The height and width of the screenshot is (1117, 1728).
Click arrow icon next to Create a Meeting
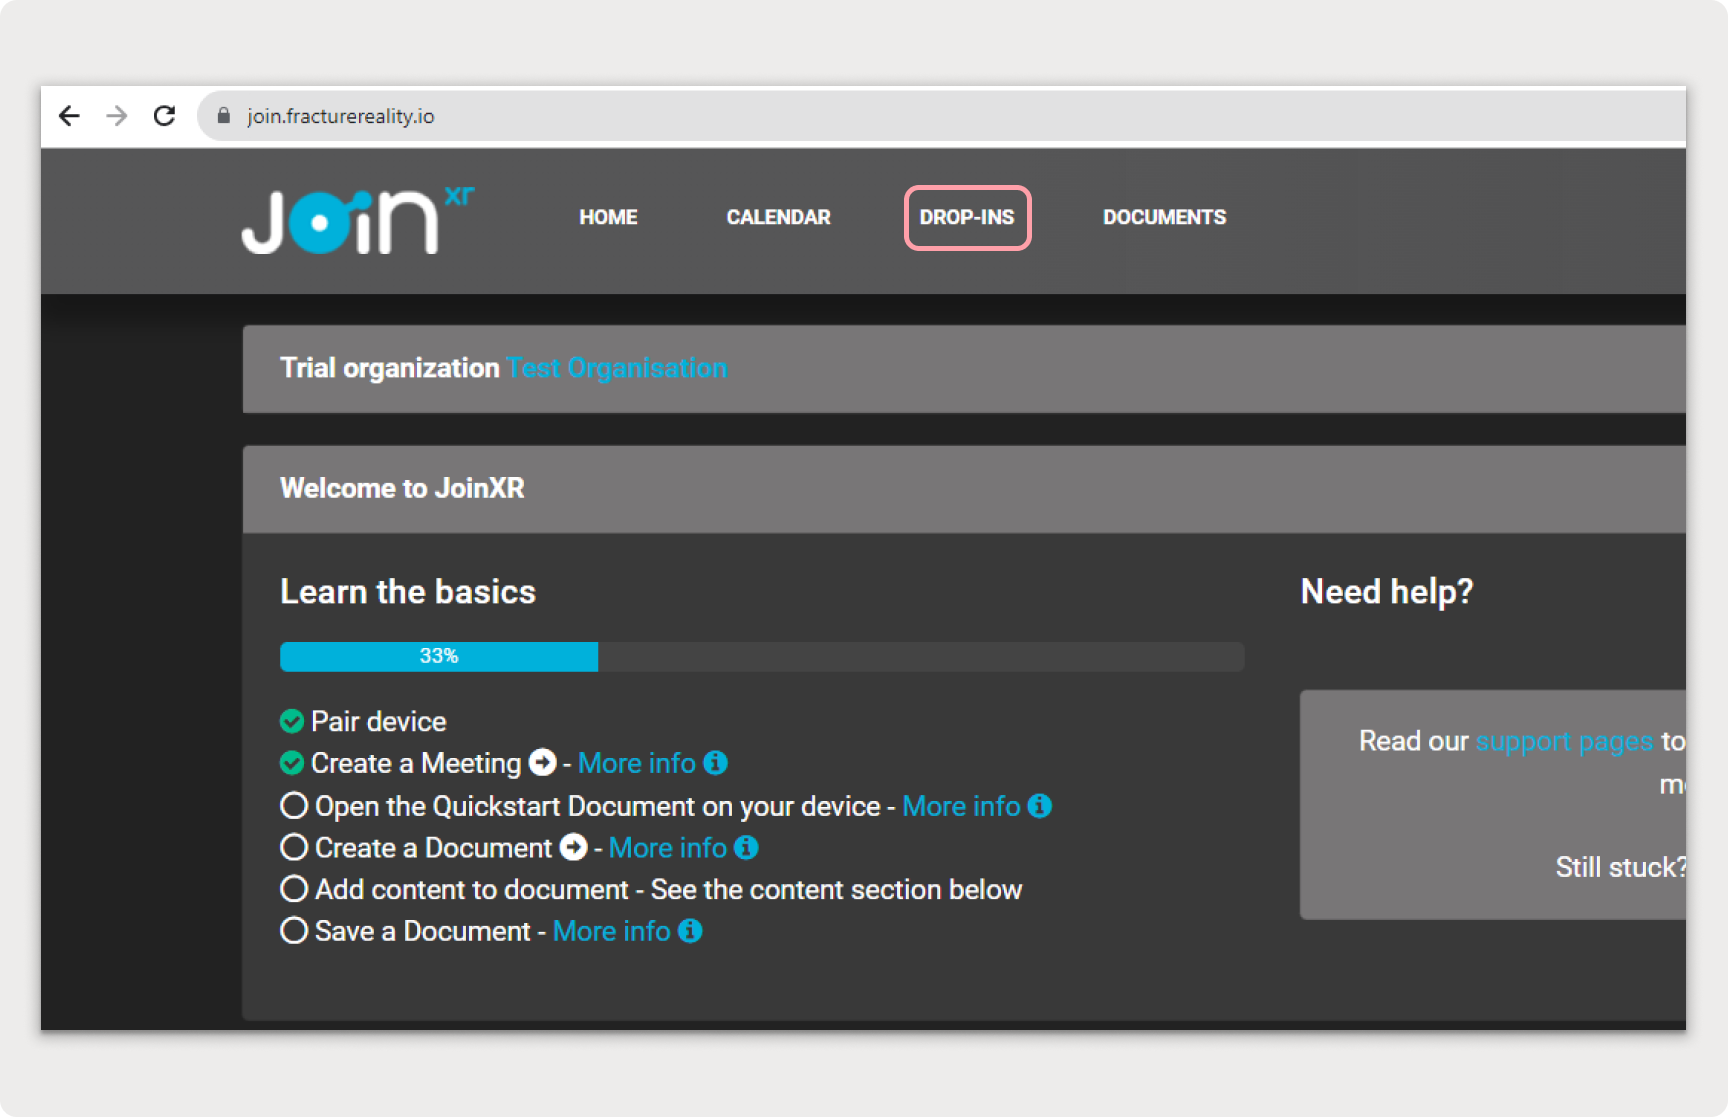tap(542, 763)
